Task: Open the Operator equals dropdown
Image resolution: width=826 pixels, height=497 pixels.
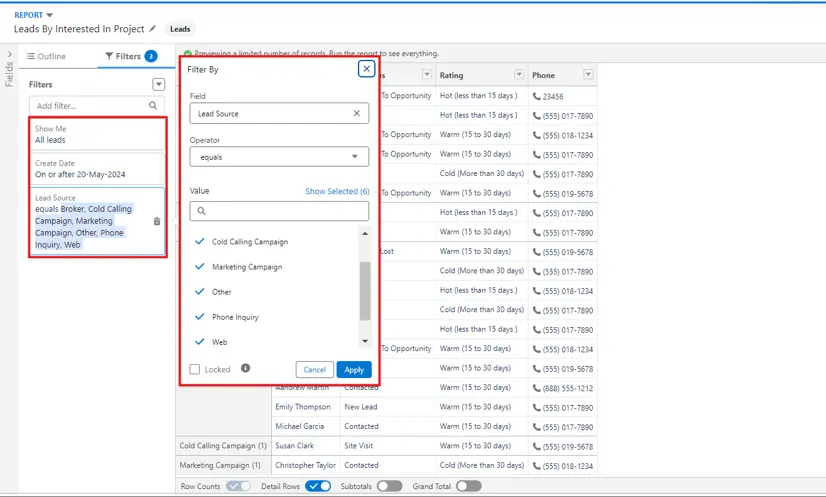Action: (x=279, y=157)
